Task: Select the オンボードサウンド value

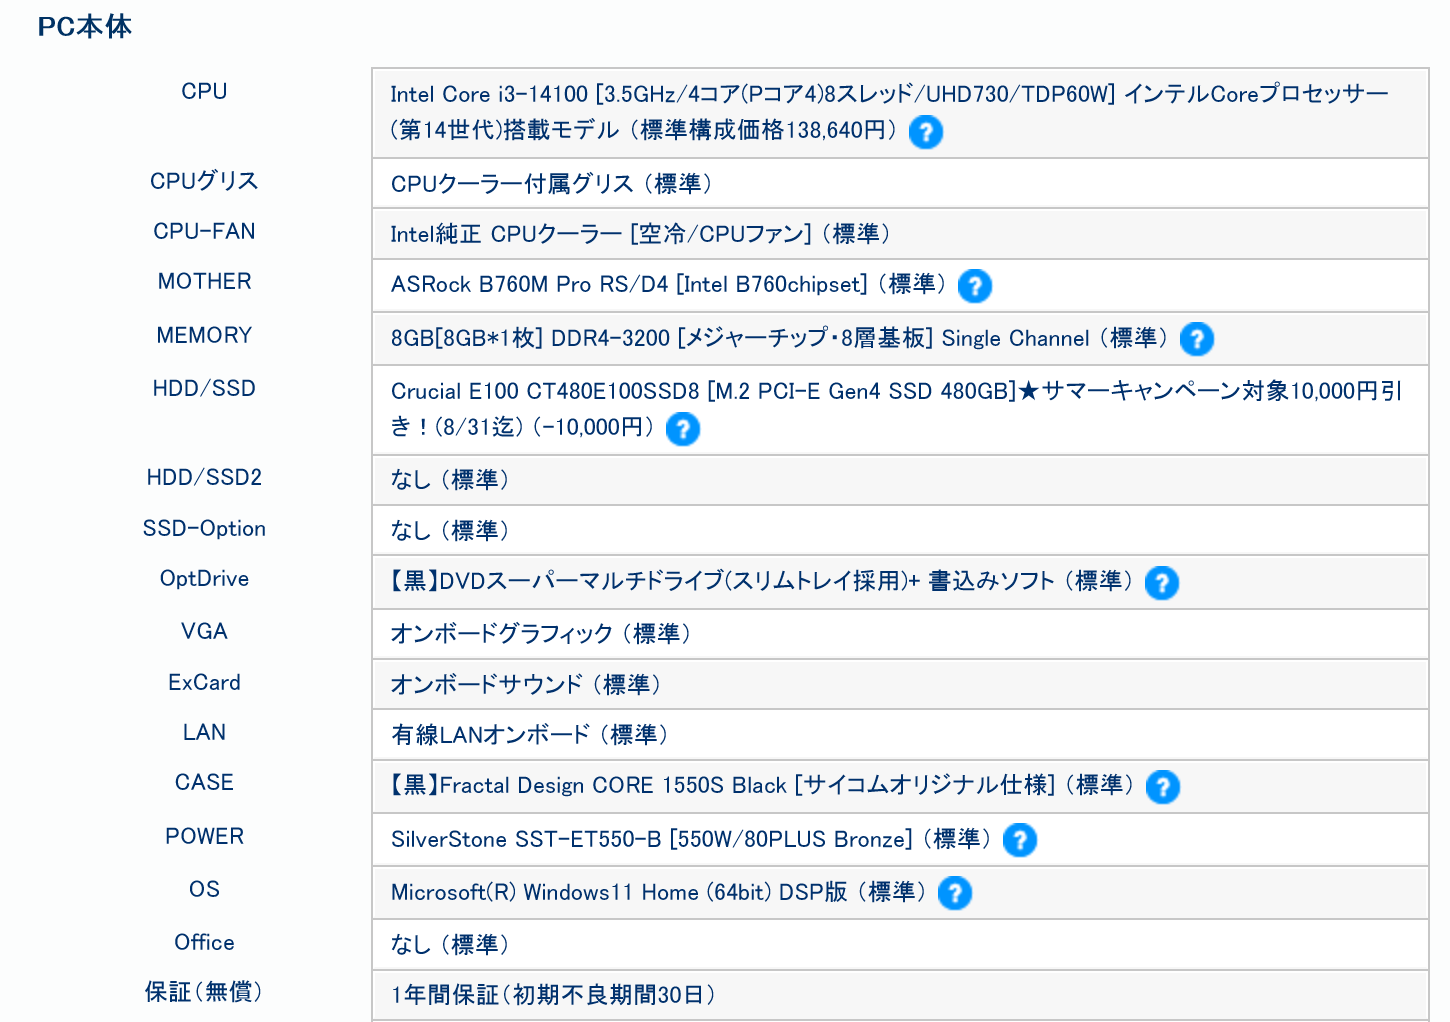Action: (x=526, y=685)
